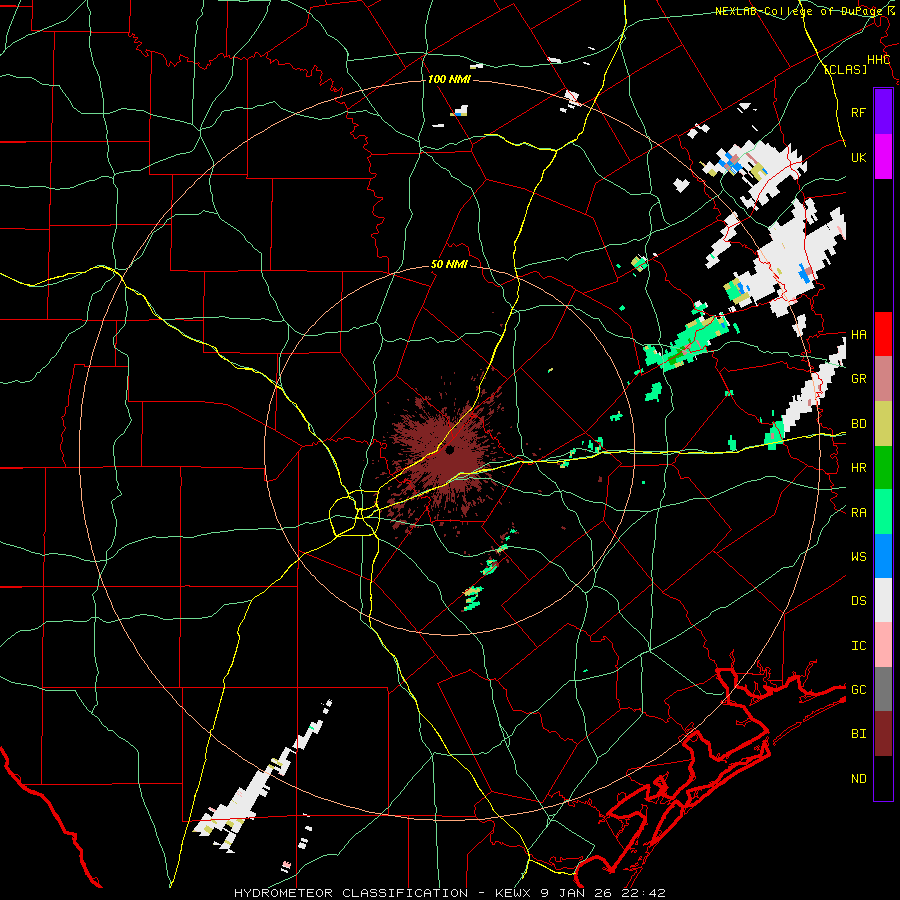Click the RF legend label text
Image resolution: width=900 pixels, height=900 pixels.
click(x=858, y=112)
